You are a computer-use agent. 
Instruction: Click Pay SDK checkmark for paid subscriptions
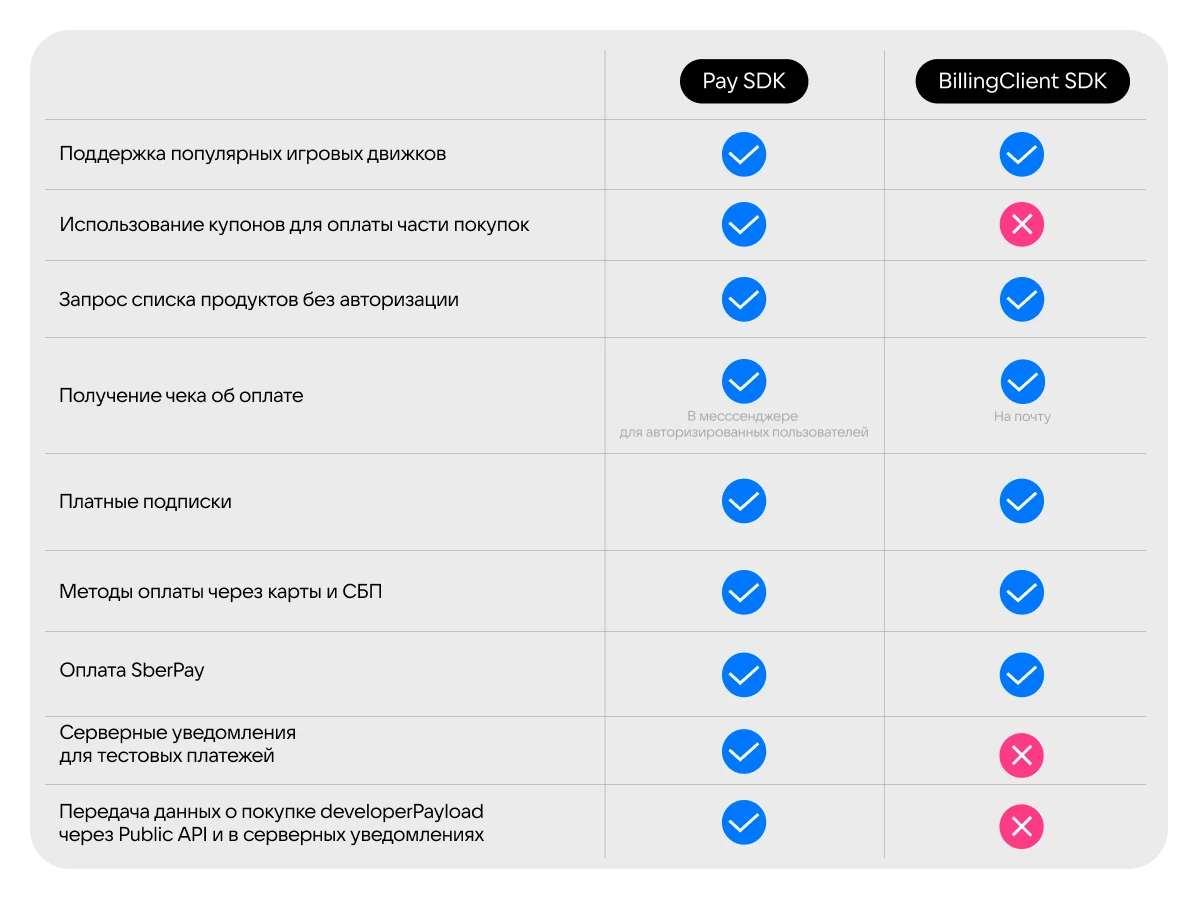744,501
